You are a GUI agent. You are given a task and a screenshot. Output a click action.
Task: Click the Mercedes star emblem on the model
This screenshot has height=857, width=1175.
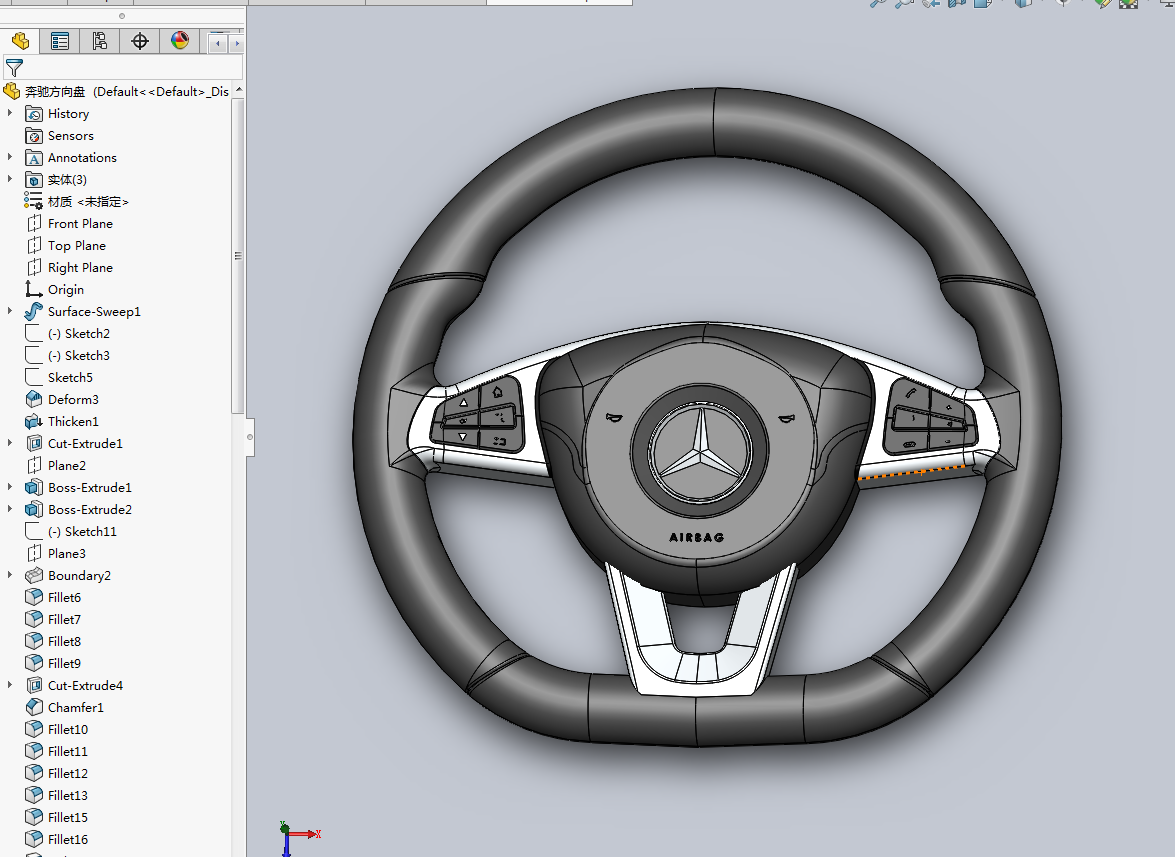[701, 452]
